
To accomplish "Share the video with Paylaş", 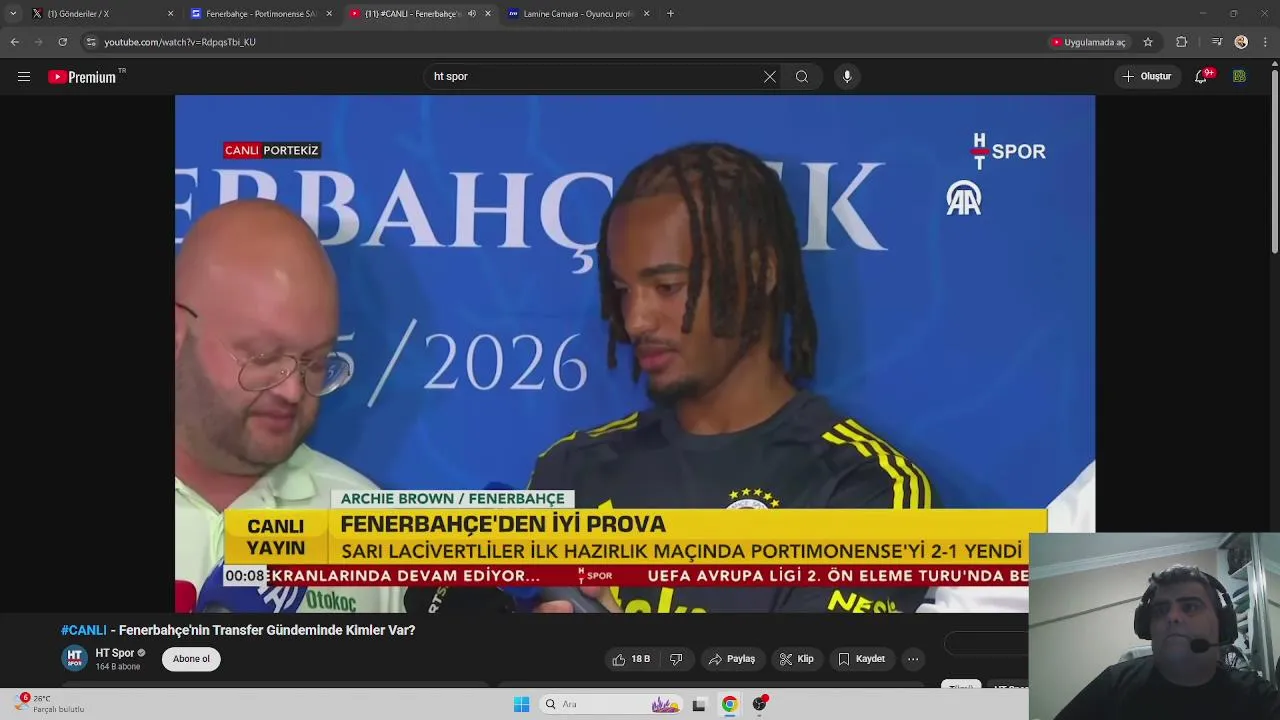I will (731, 659).
